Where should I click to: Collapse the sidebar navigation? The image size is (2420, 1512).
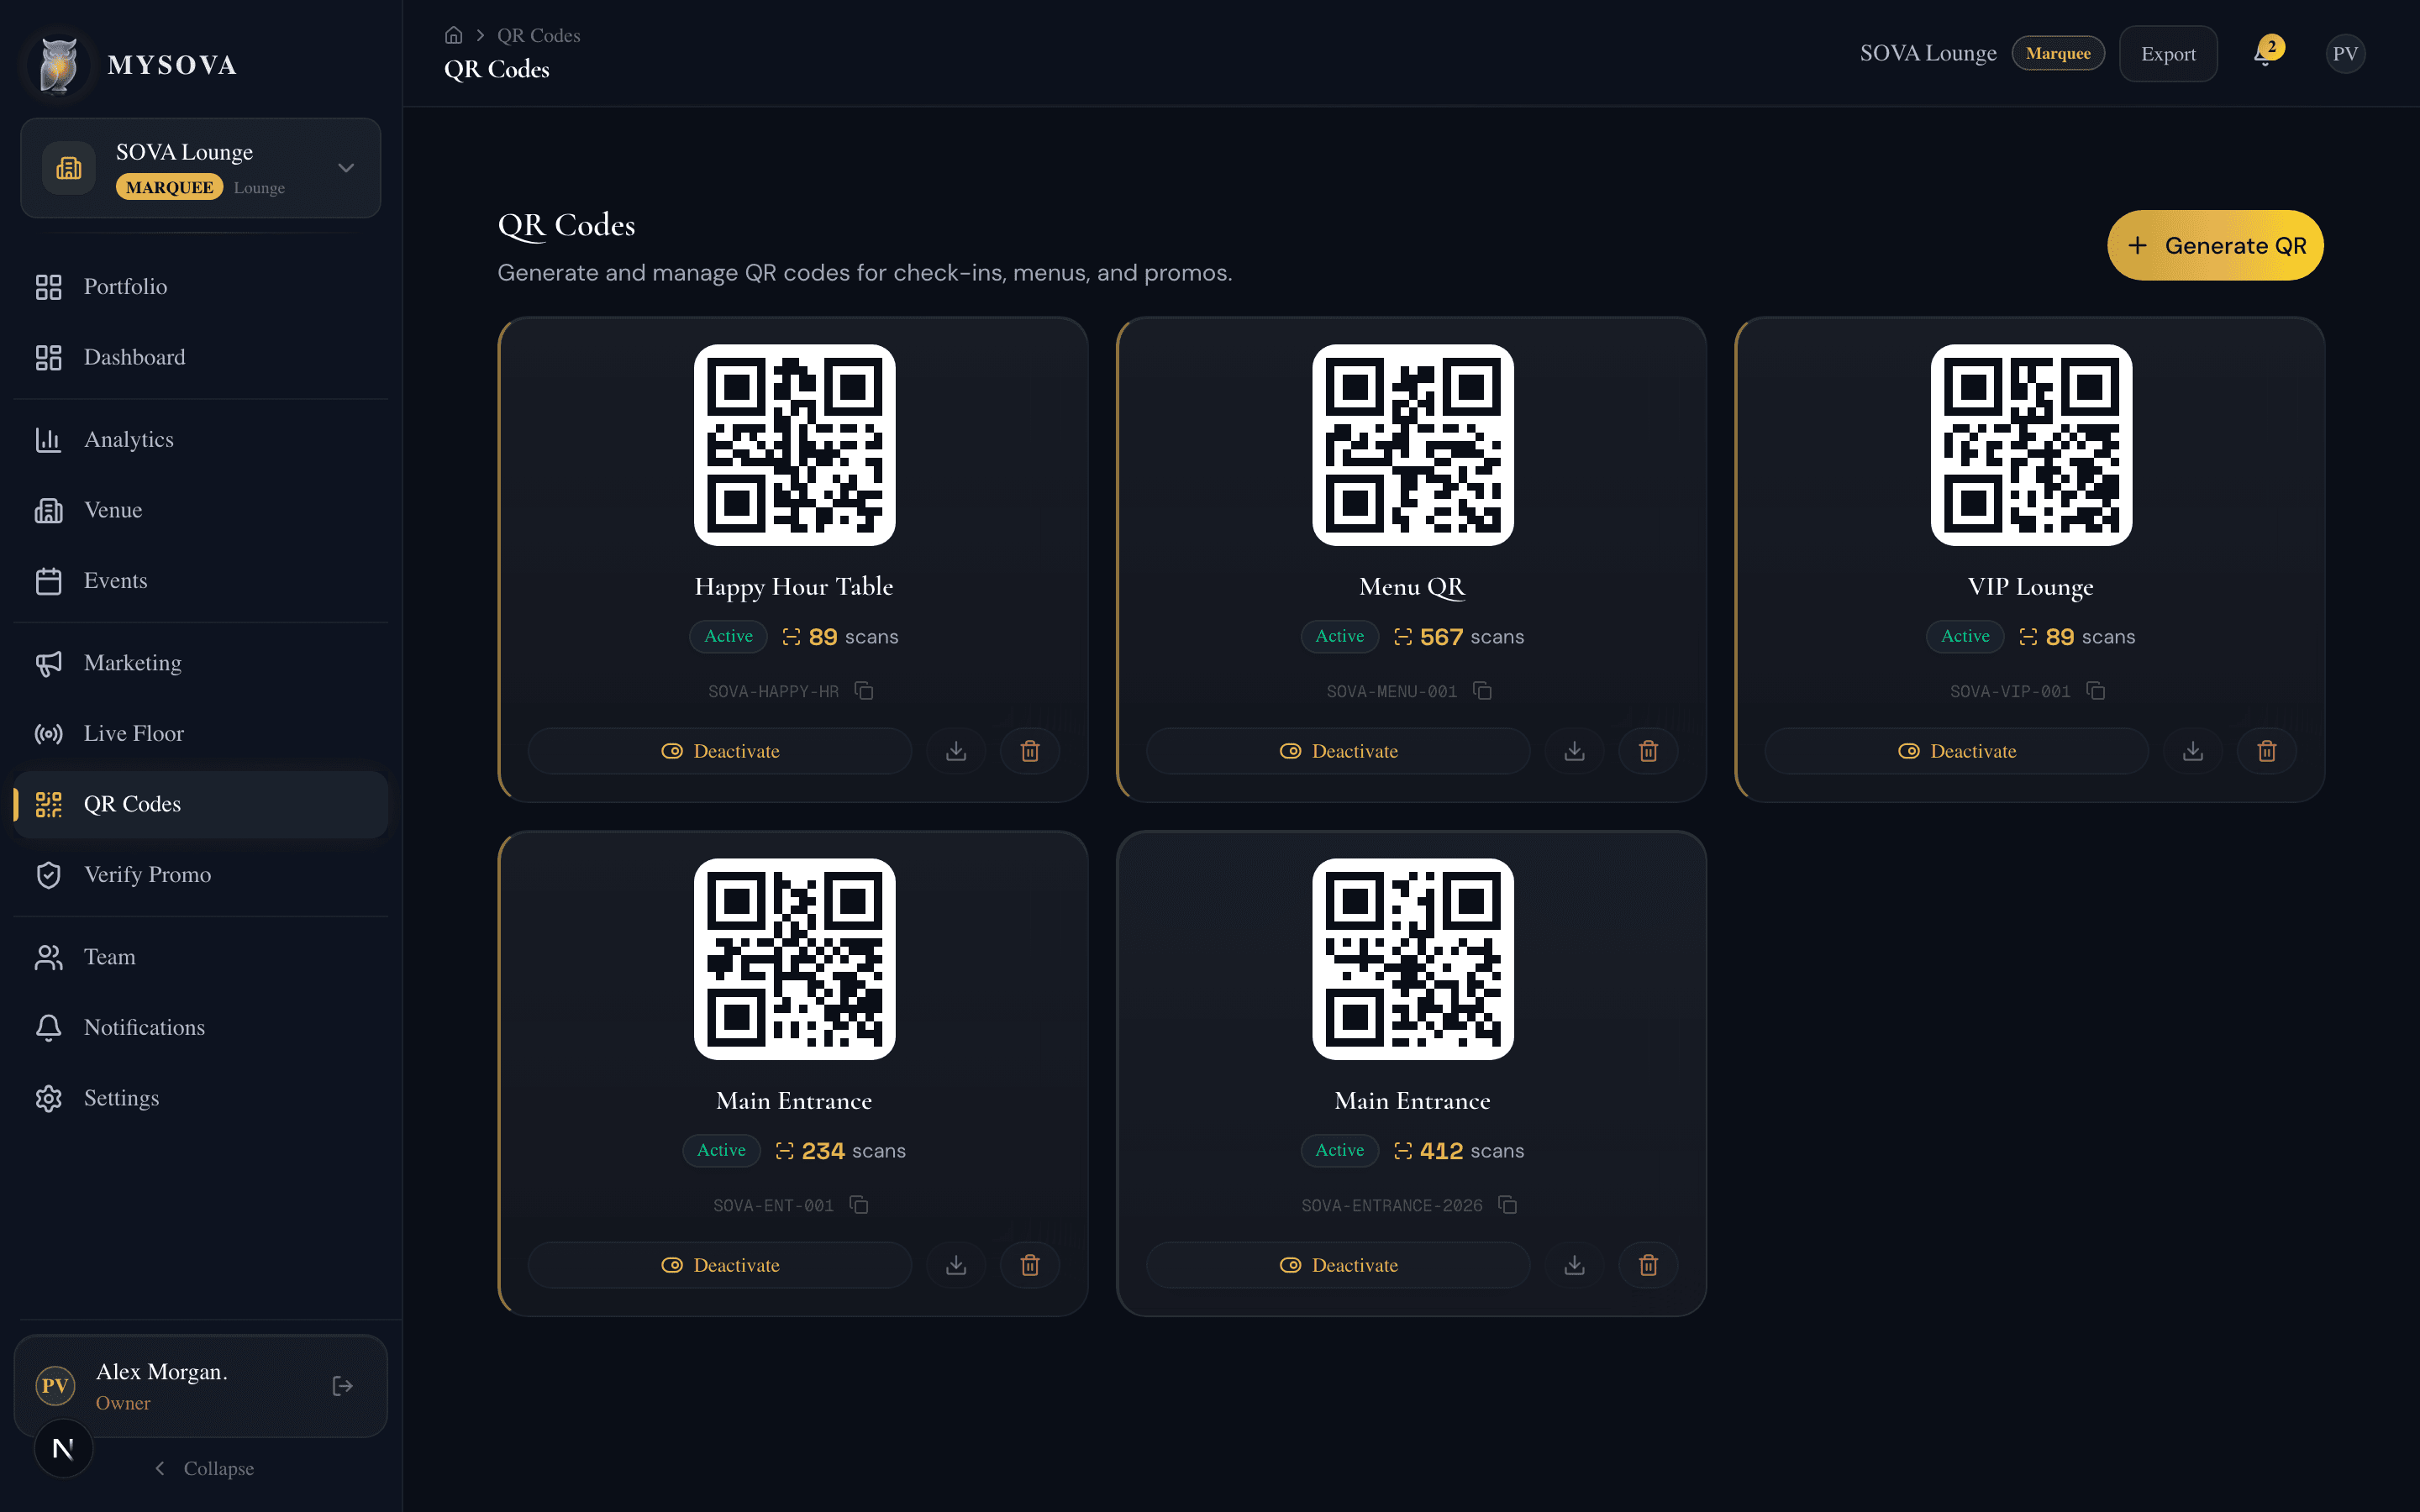(203, 1468)
